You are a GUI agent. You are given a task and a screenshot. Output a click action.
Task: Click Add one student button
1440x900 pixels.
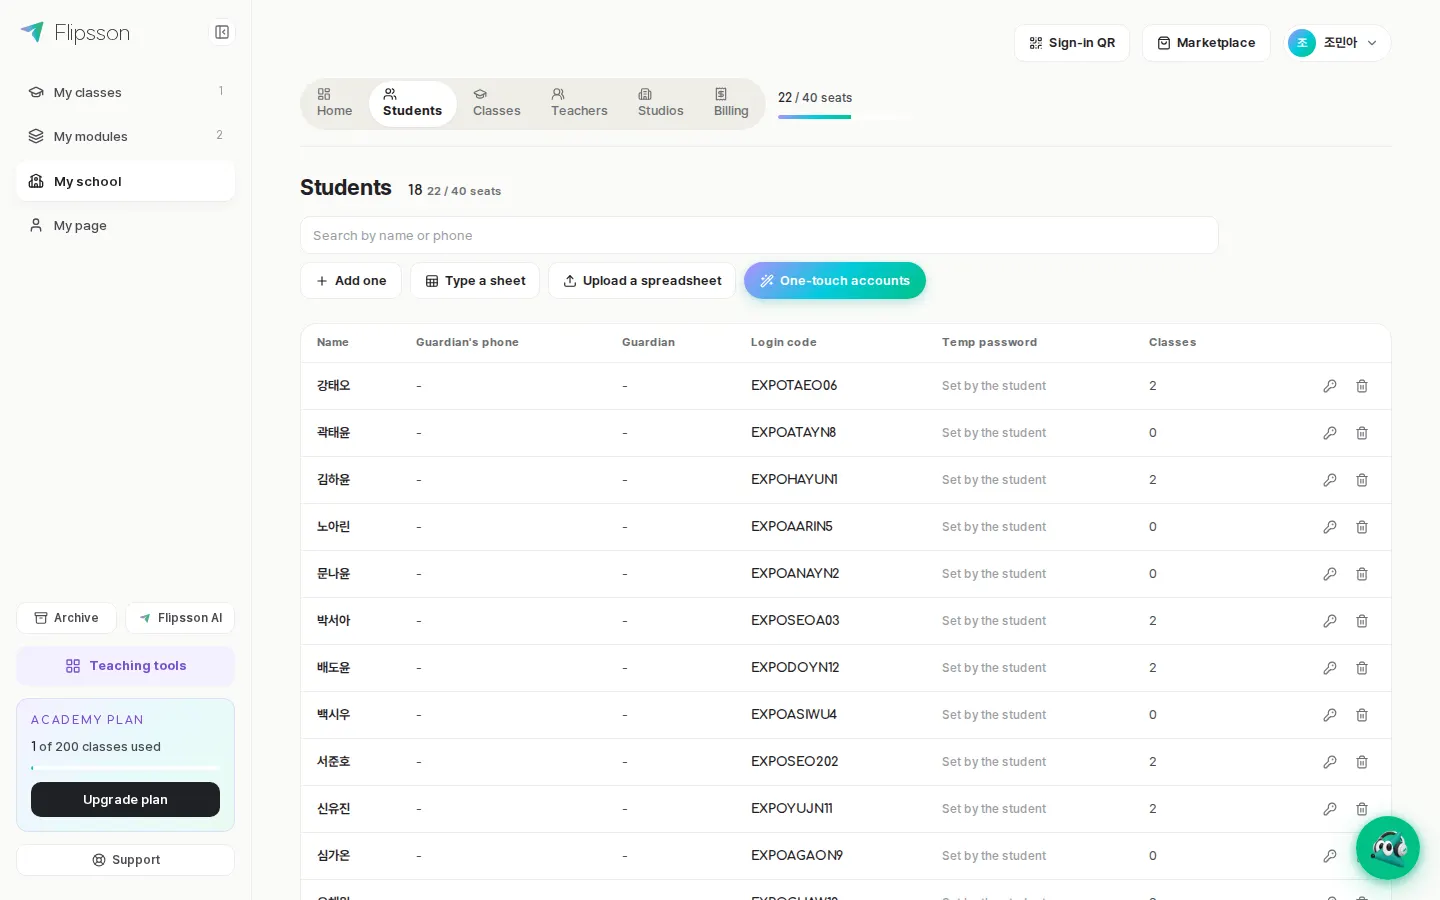351,281
